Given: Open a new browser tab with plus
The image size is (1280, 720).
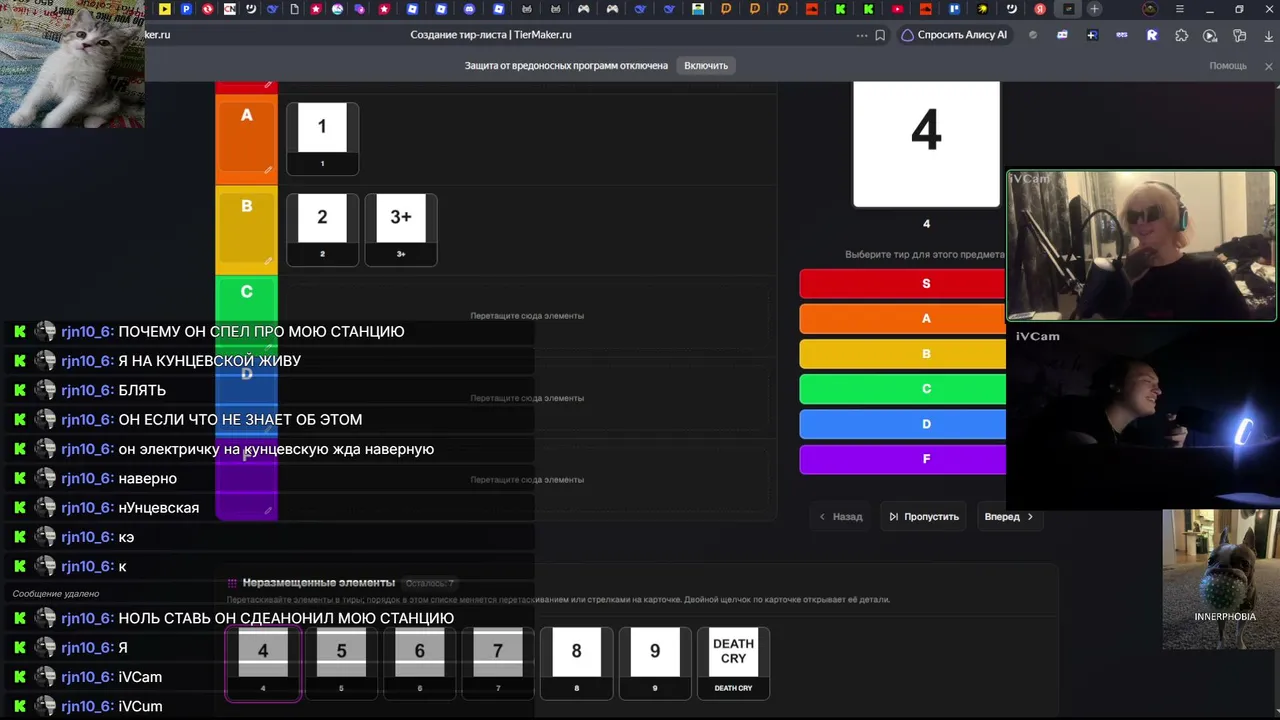Looking at the screenshot, I should (1095, 9).
